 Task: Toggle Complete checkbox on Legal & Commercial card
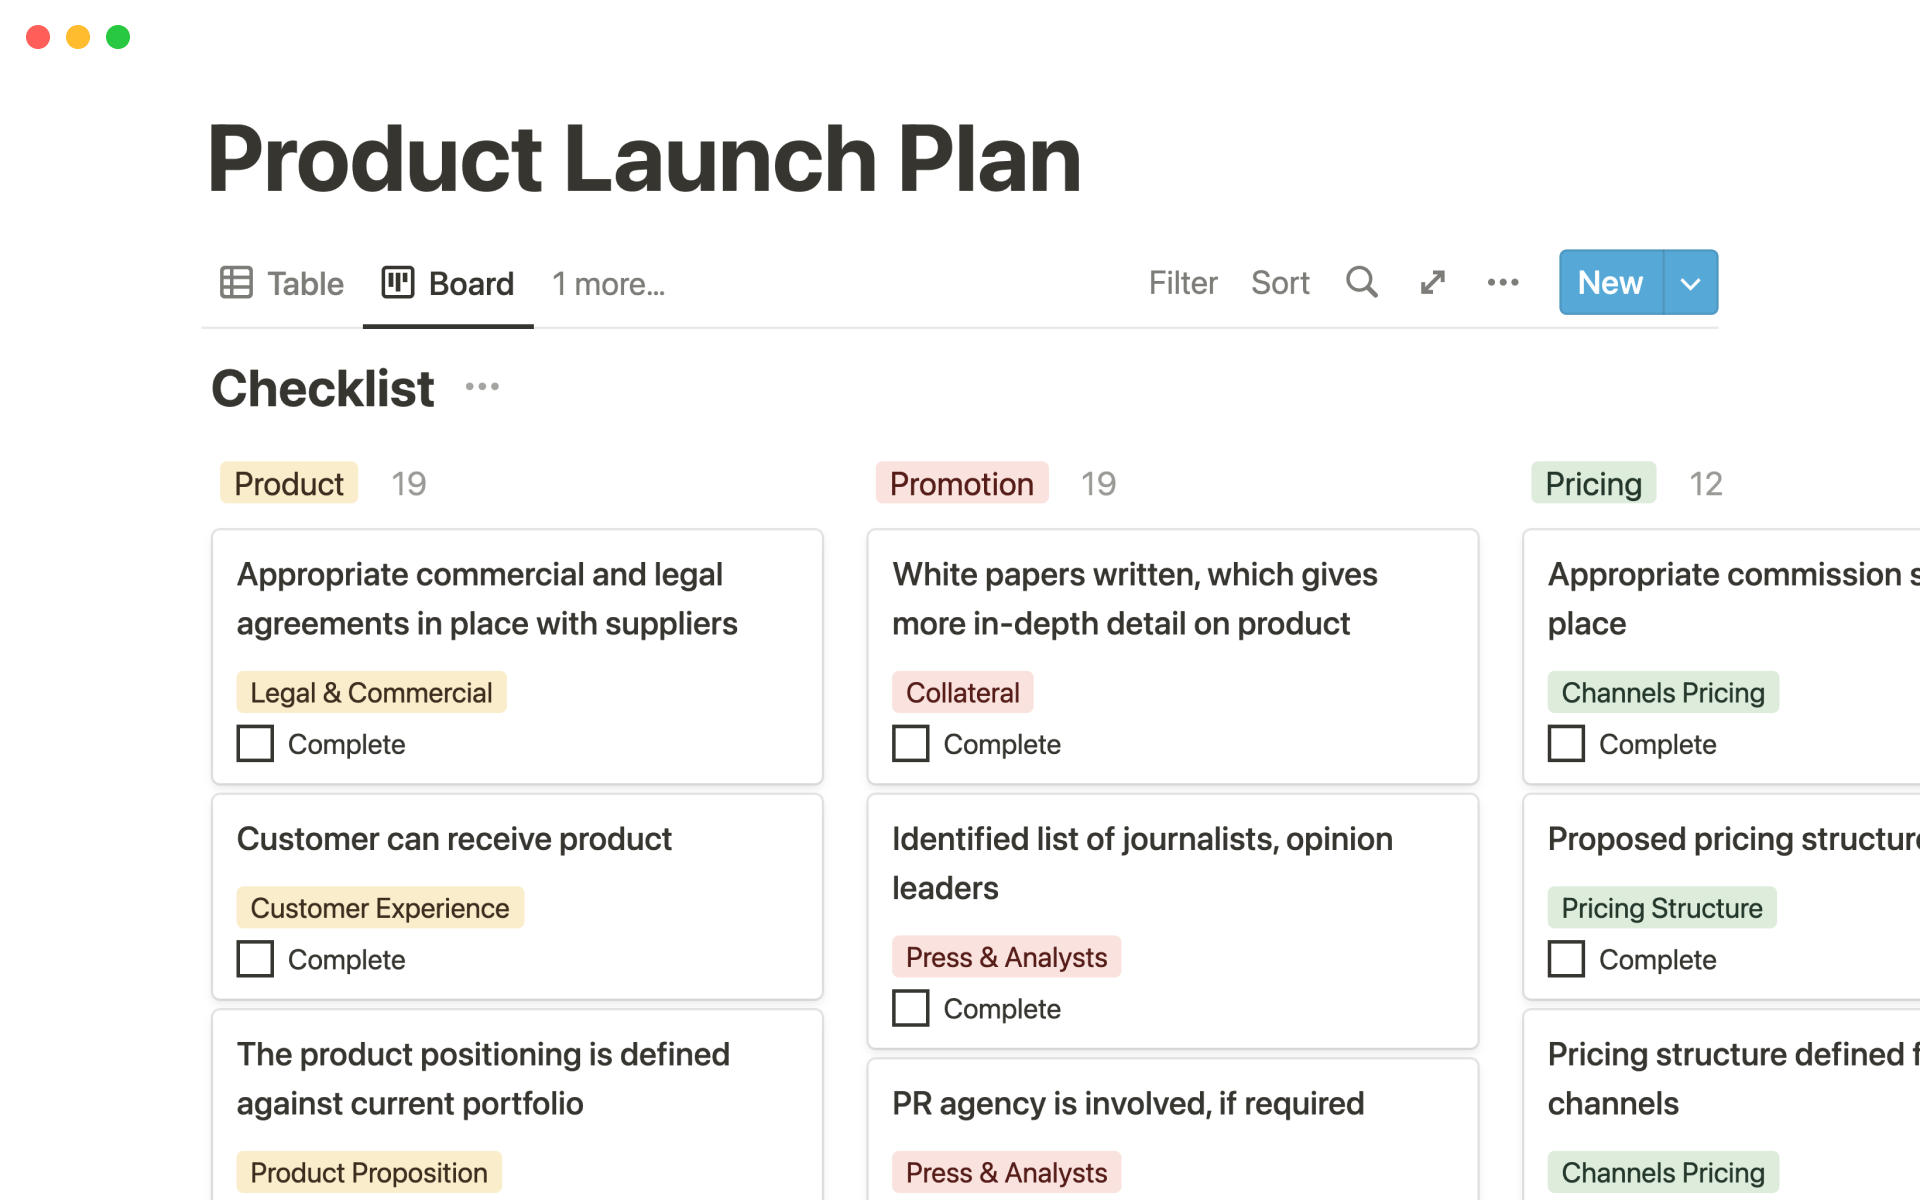click(x=253, y=744)
